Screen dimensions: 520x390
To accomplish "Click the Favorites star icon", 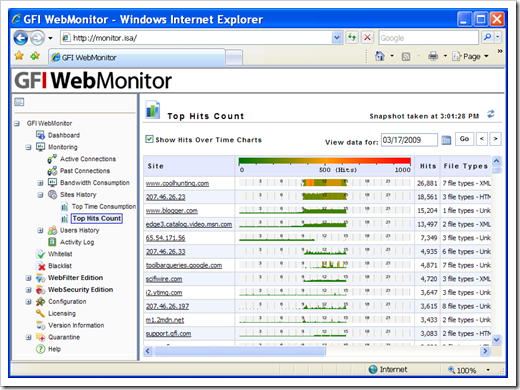I will [19, 56].
